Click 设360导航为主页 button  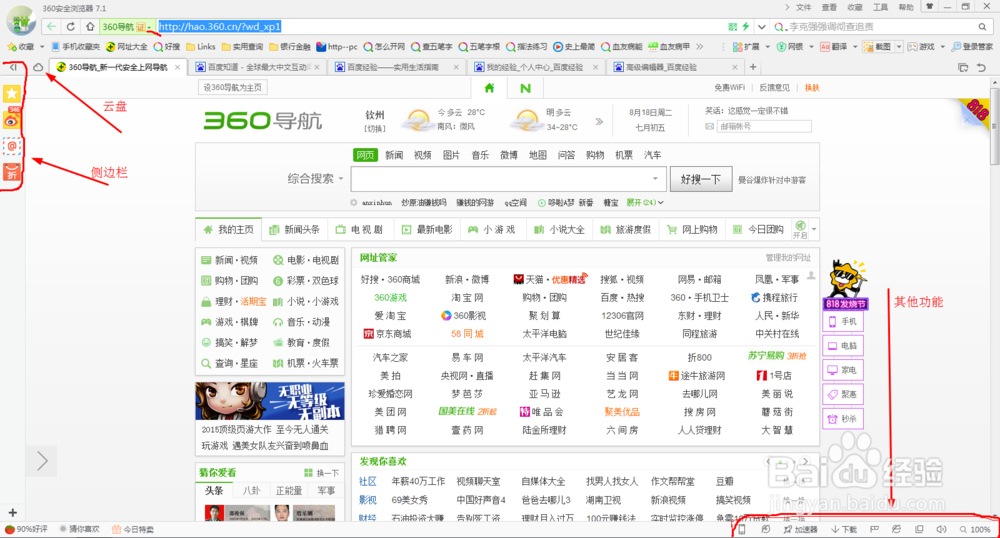233,87
